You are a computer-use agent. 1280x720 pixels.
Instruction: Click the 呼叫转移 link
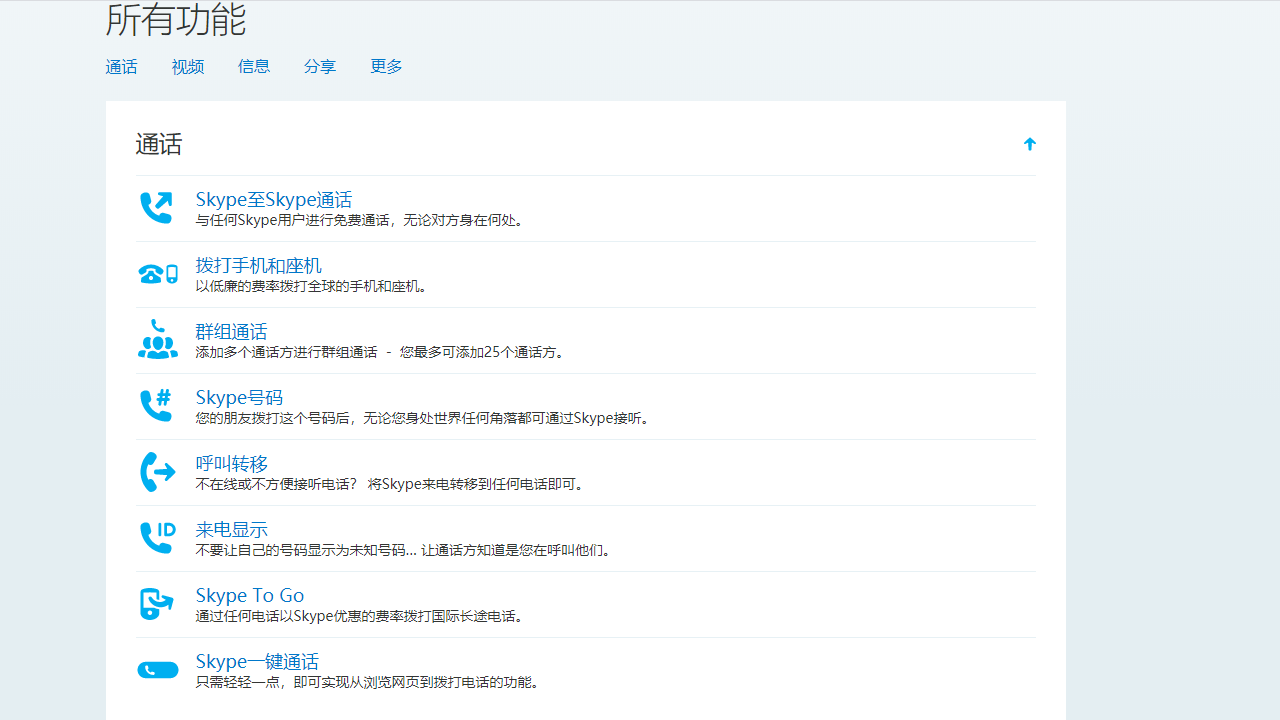[x=231, y=463]
